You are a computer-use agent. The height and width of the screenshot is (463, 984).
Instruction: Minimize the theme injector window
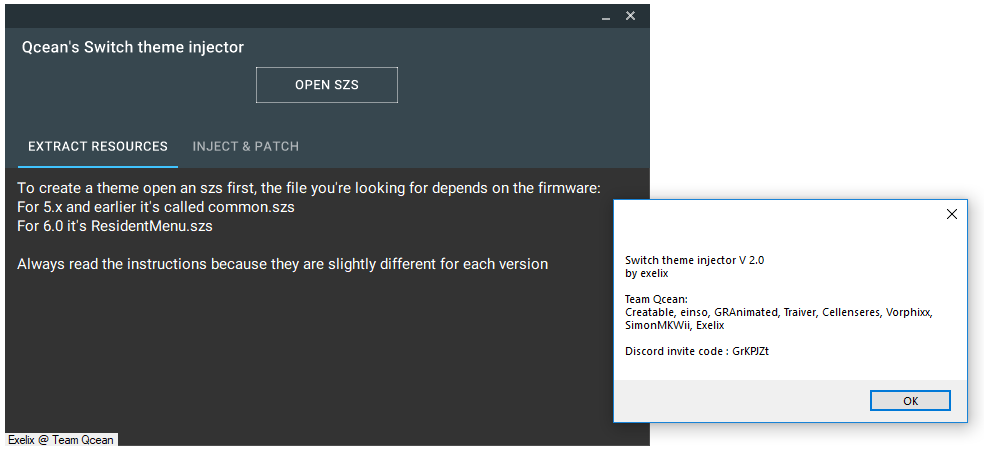tap(606, 17)
